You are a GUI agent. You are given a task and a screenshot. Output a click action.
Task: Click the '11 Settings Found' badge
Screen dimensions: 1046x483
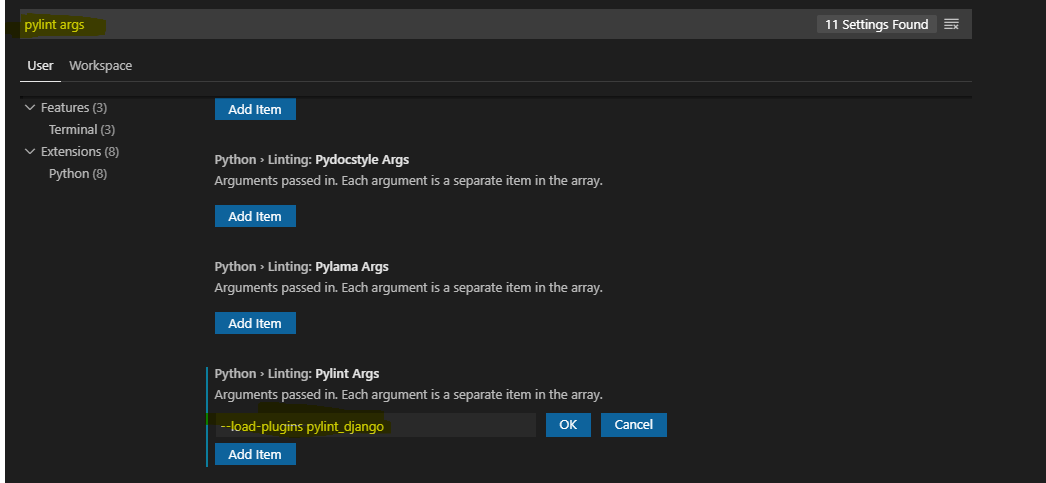click(x=876, y=25)
